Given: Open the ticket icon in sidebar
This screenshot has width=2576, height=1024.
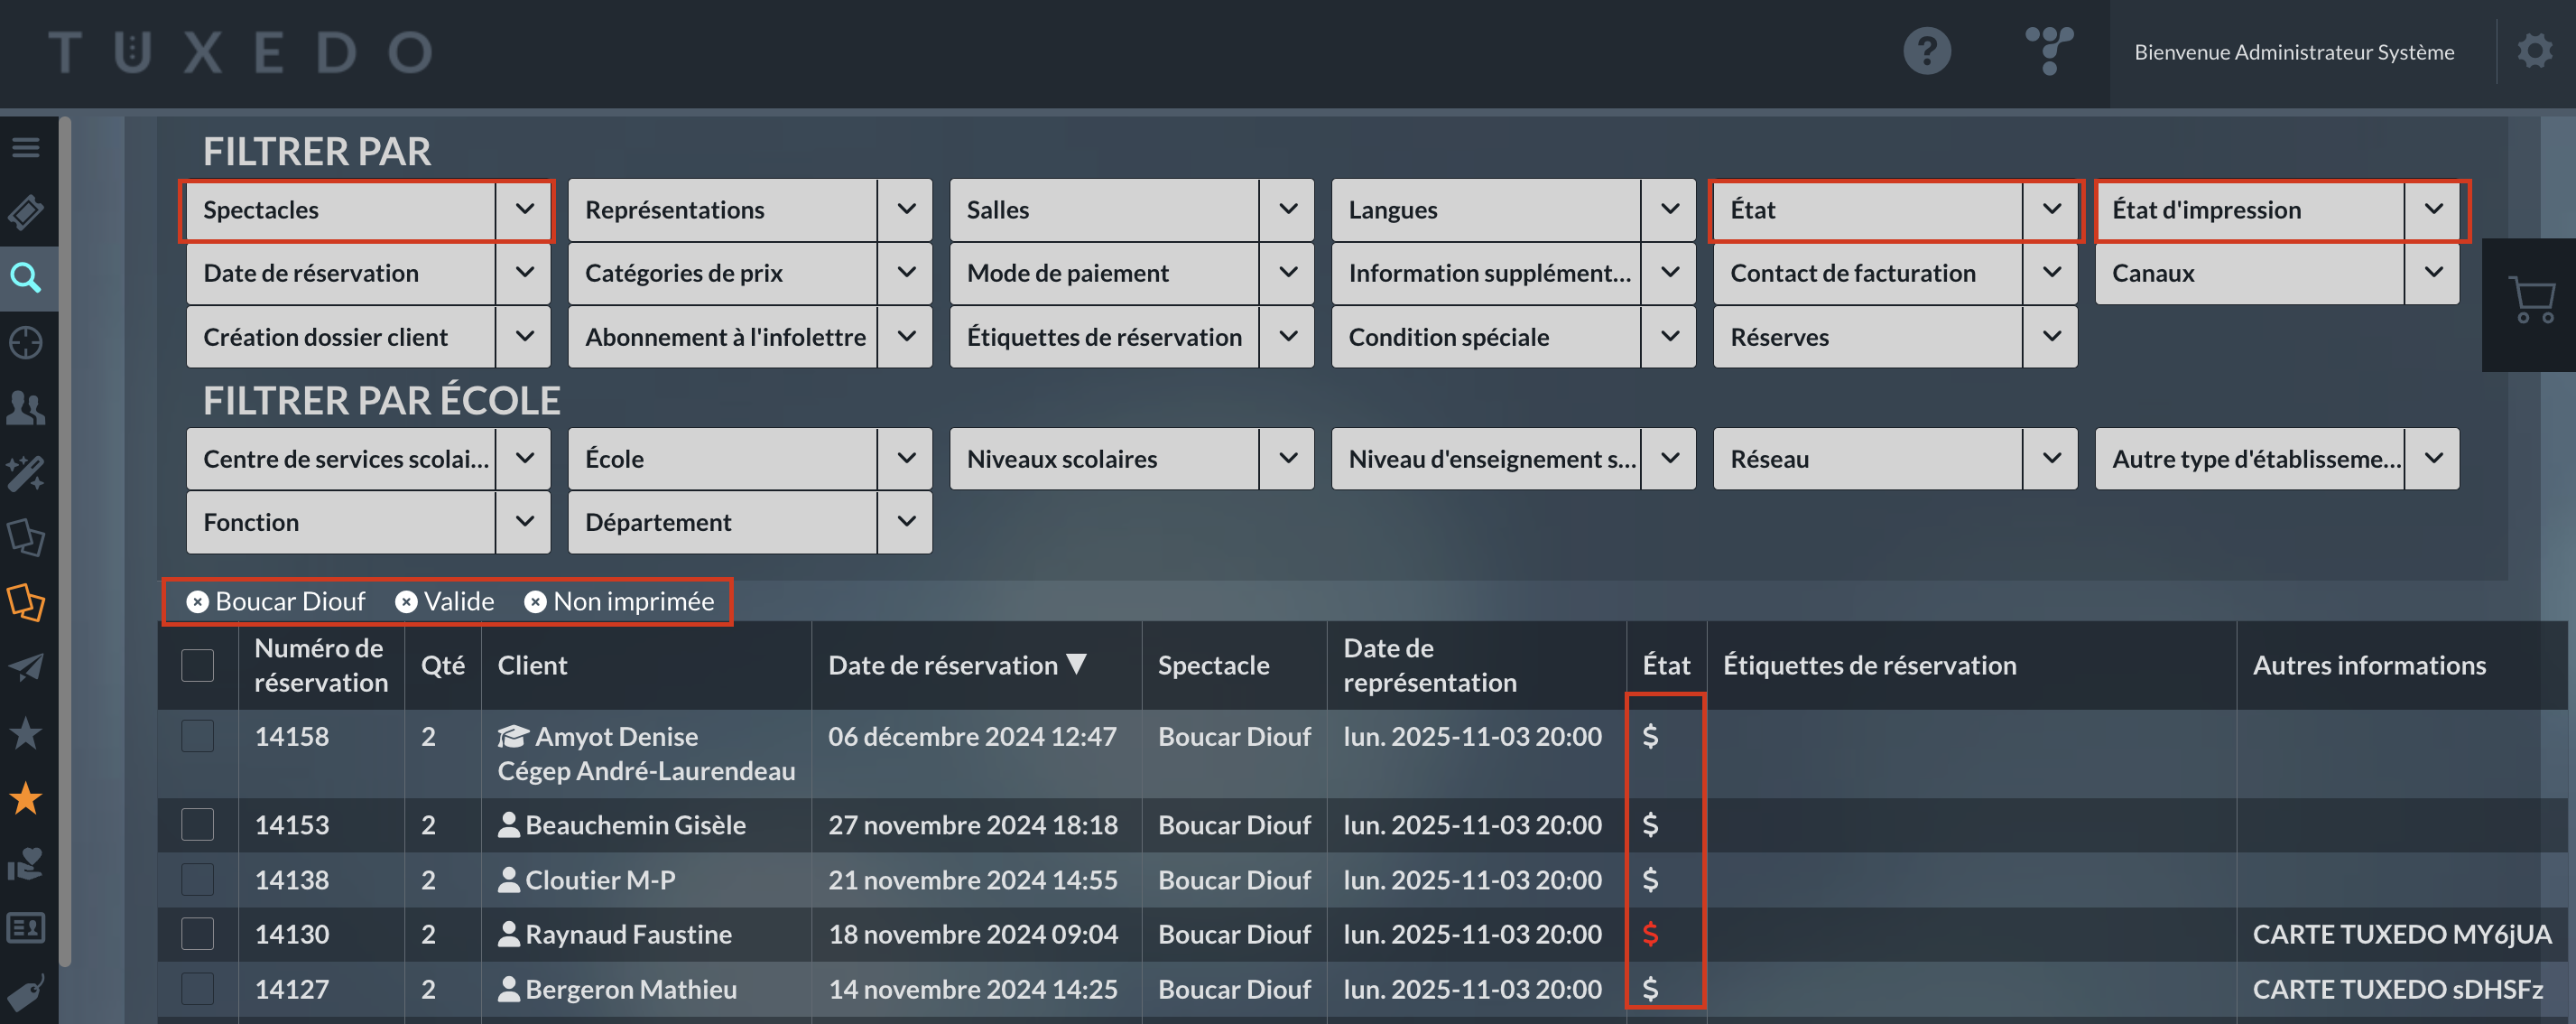Looking at the screenshot, I should 26,212.
